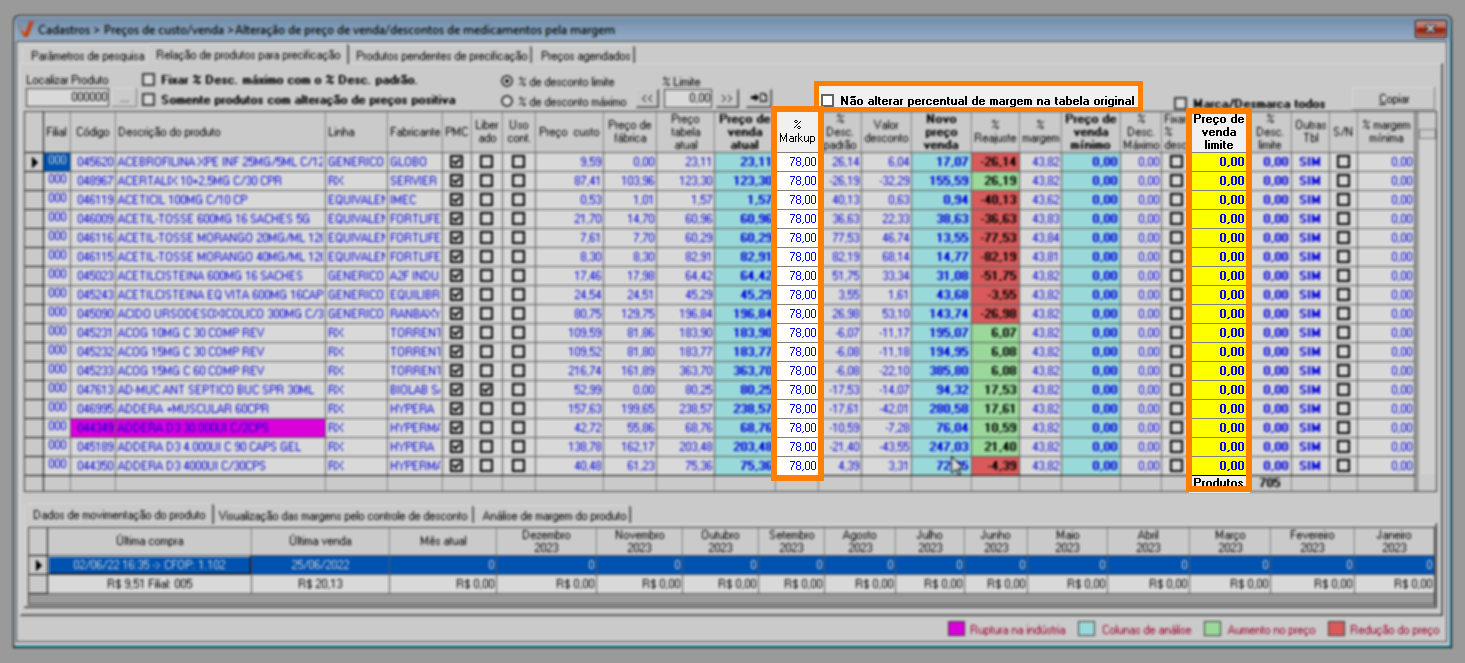
Task: Click the Preço custo column header
Action: [x=569, y=132]
